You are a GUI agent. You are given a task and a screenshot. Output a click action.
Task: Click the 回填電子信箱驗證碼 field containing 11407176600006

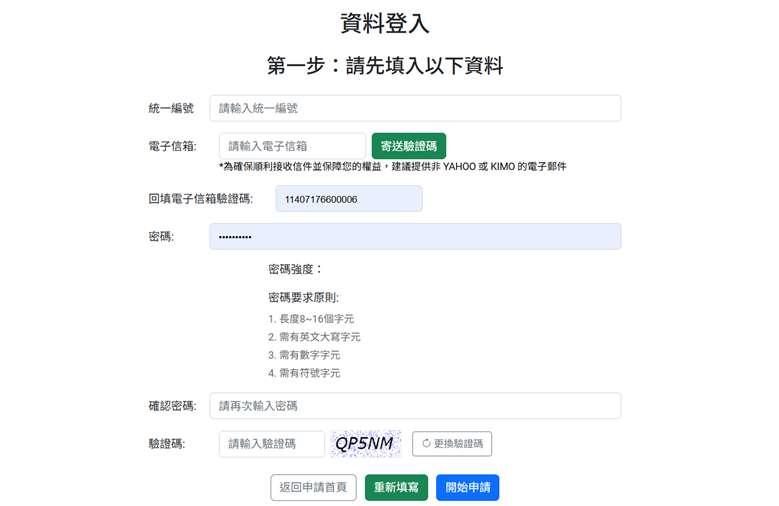pos(348,199)
